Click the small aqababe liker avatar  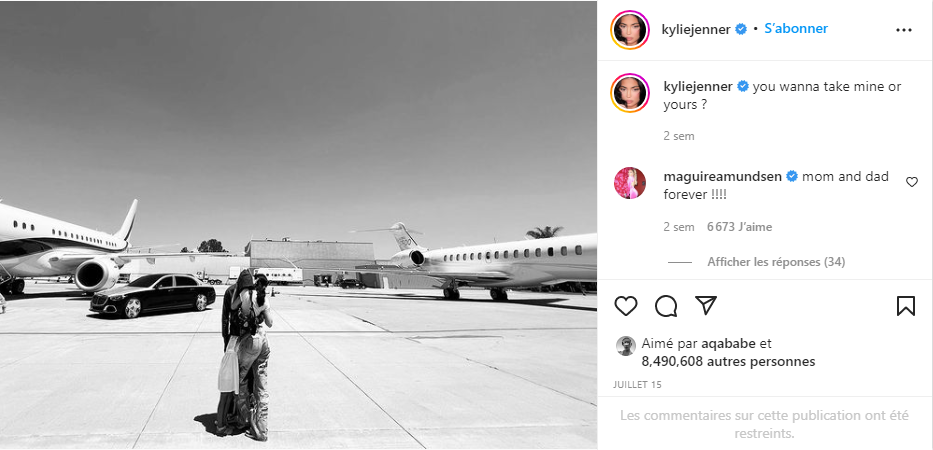[x=625, y=346]
